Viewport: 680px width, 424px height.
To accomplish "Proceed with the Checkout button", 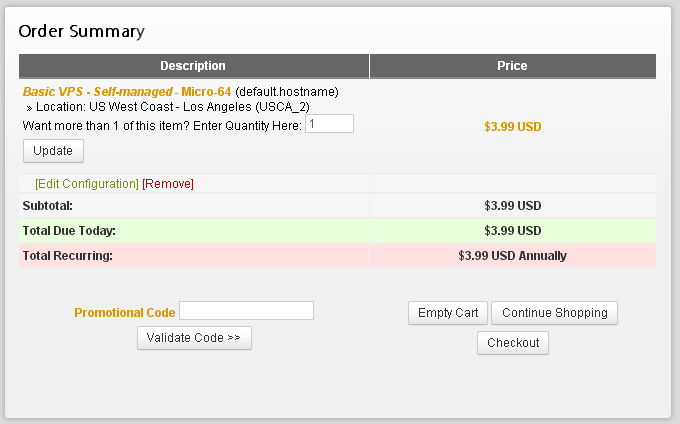I will tap(513, 343).
